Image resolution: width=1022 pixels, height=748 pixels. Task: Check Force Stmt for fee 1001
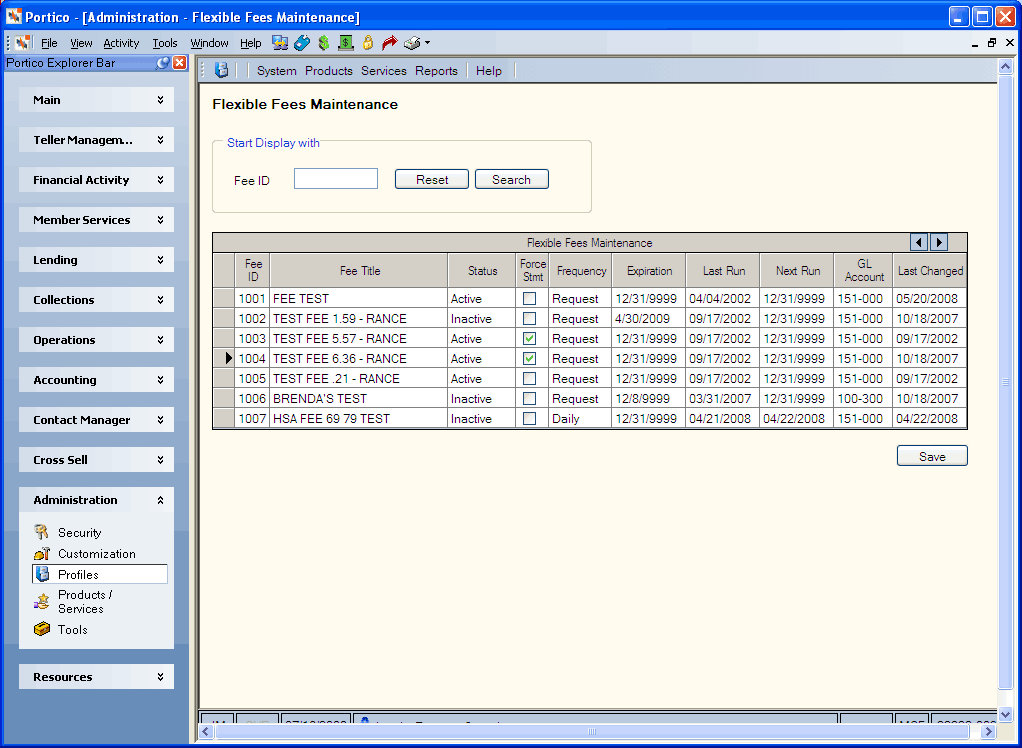(530, 298)
